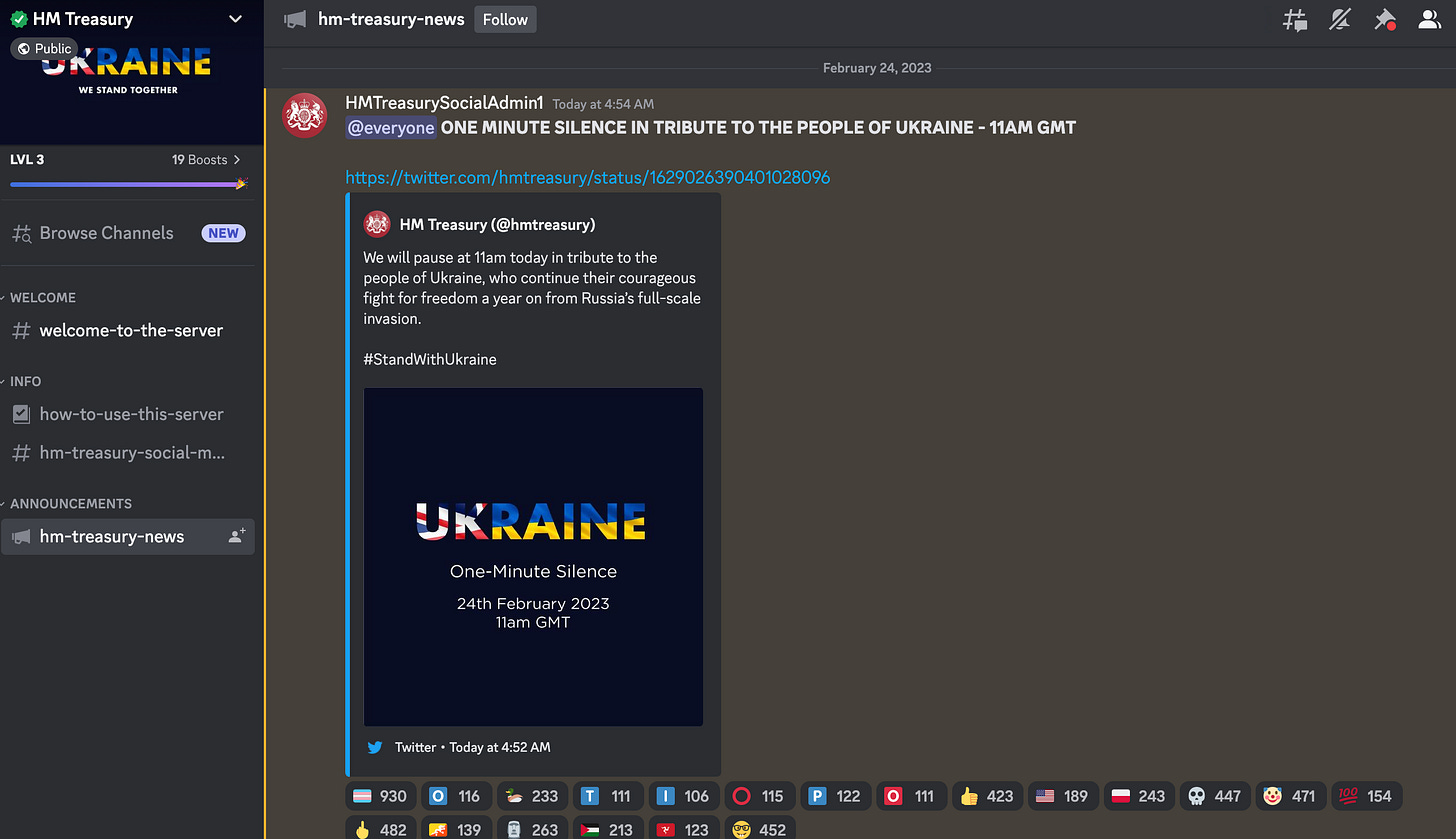This screenshot has height=839, width=1456.
Task: Toggle the blue O reaction with 116
Action: [456, 796]
